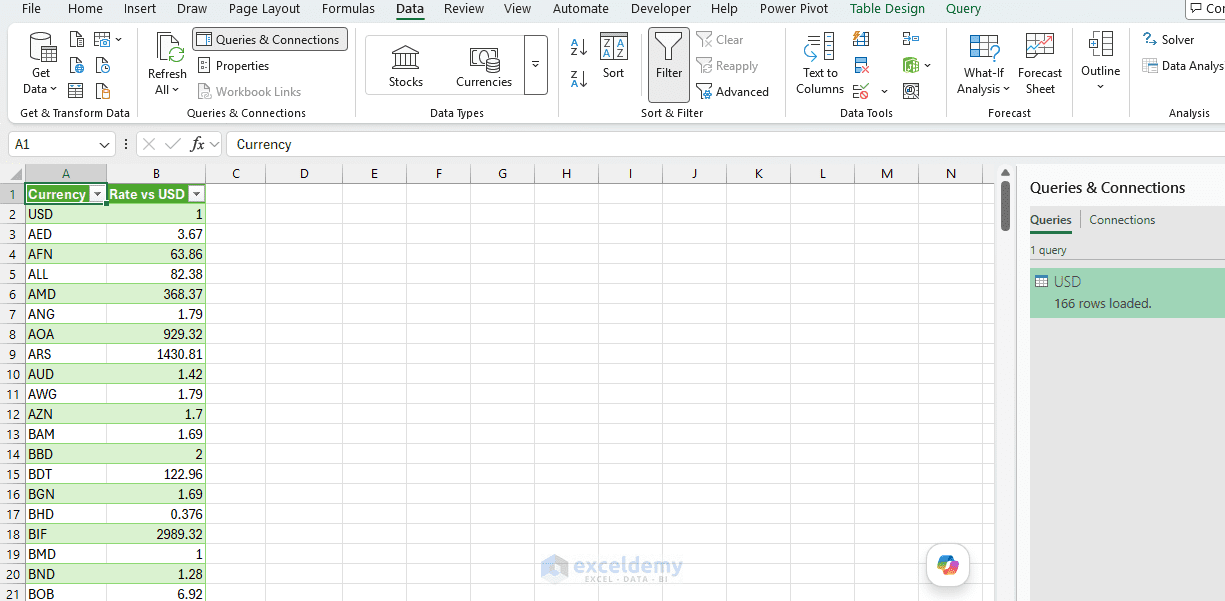Select the Stocks data type

(406, 66)
